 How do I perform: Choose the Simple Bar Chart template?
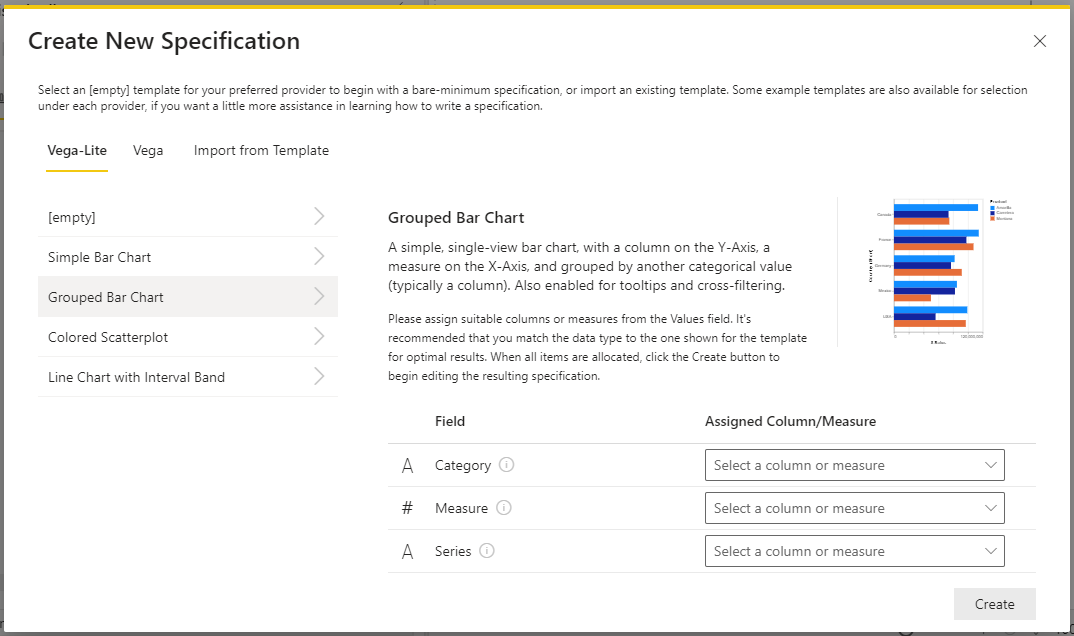[x=188, y=257]
